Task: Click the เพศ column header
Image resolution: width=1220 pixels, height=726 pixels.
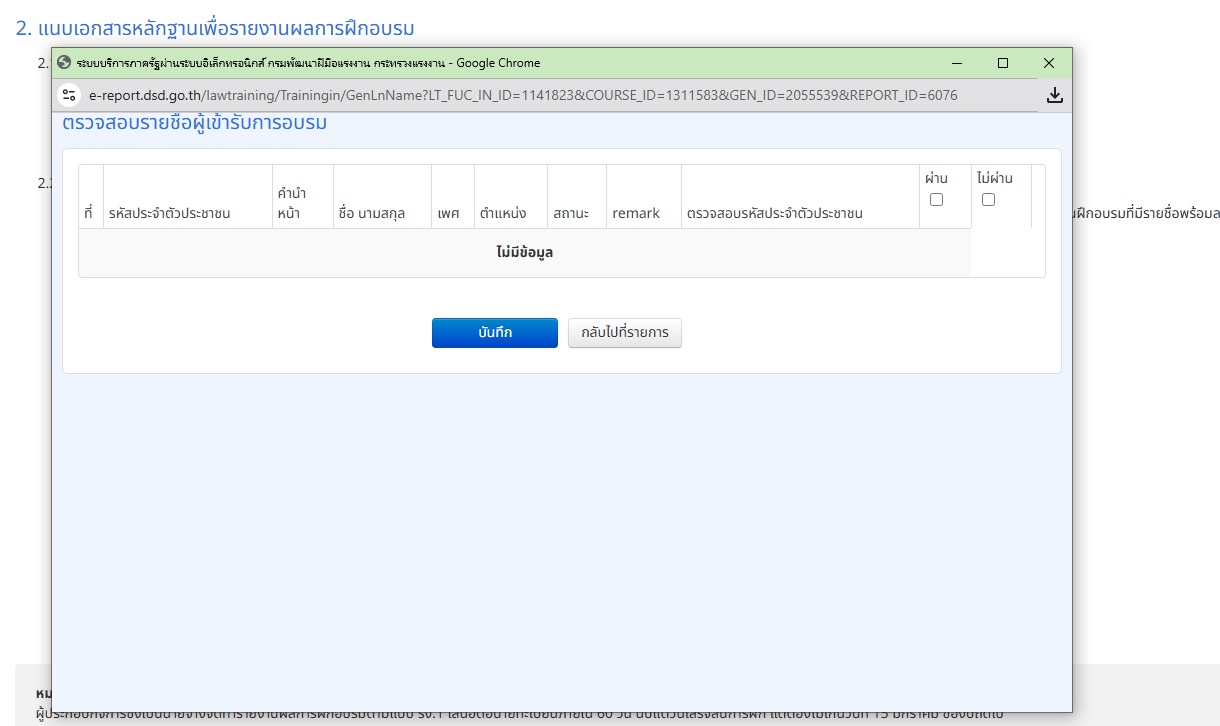Action: click(x=448, y=213)
